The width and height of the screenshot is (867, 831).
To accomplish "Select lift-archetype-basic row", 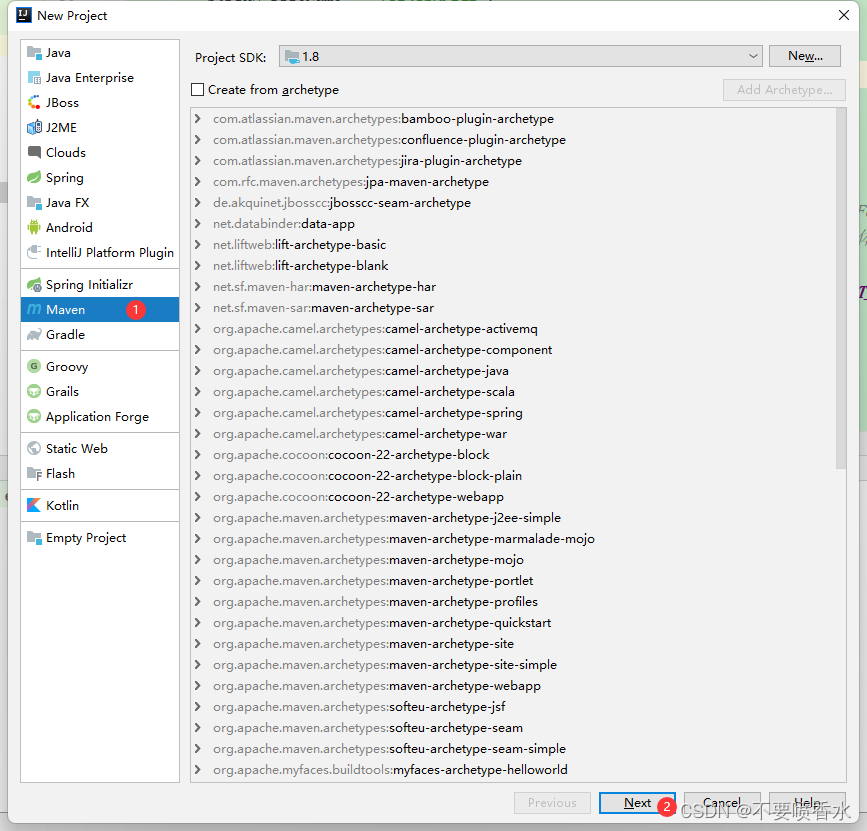I will [x=513, y=245].
